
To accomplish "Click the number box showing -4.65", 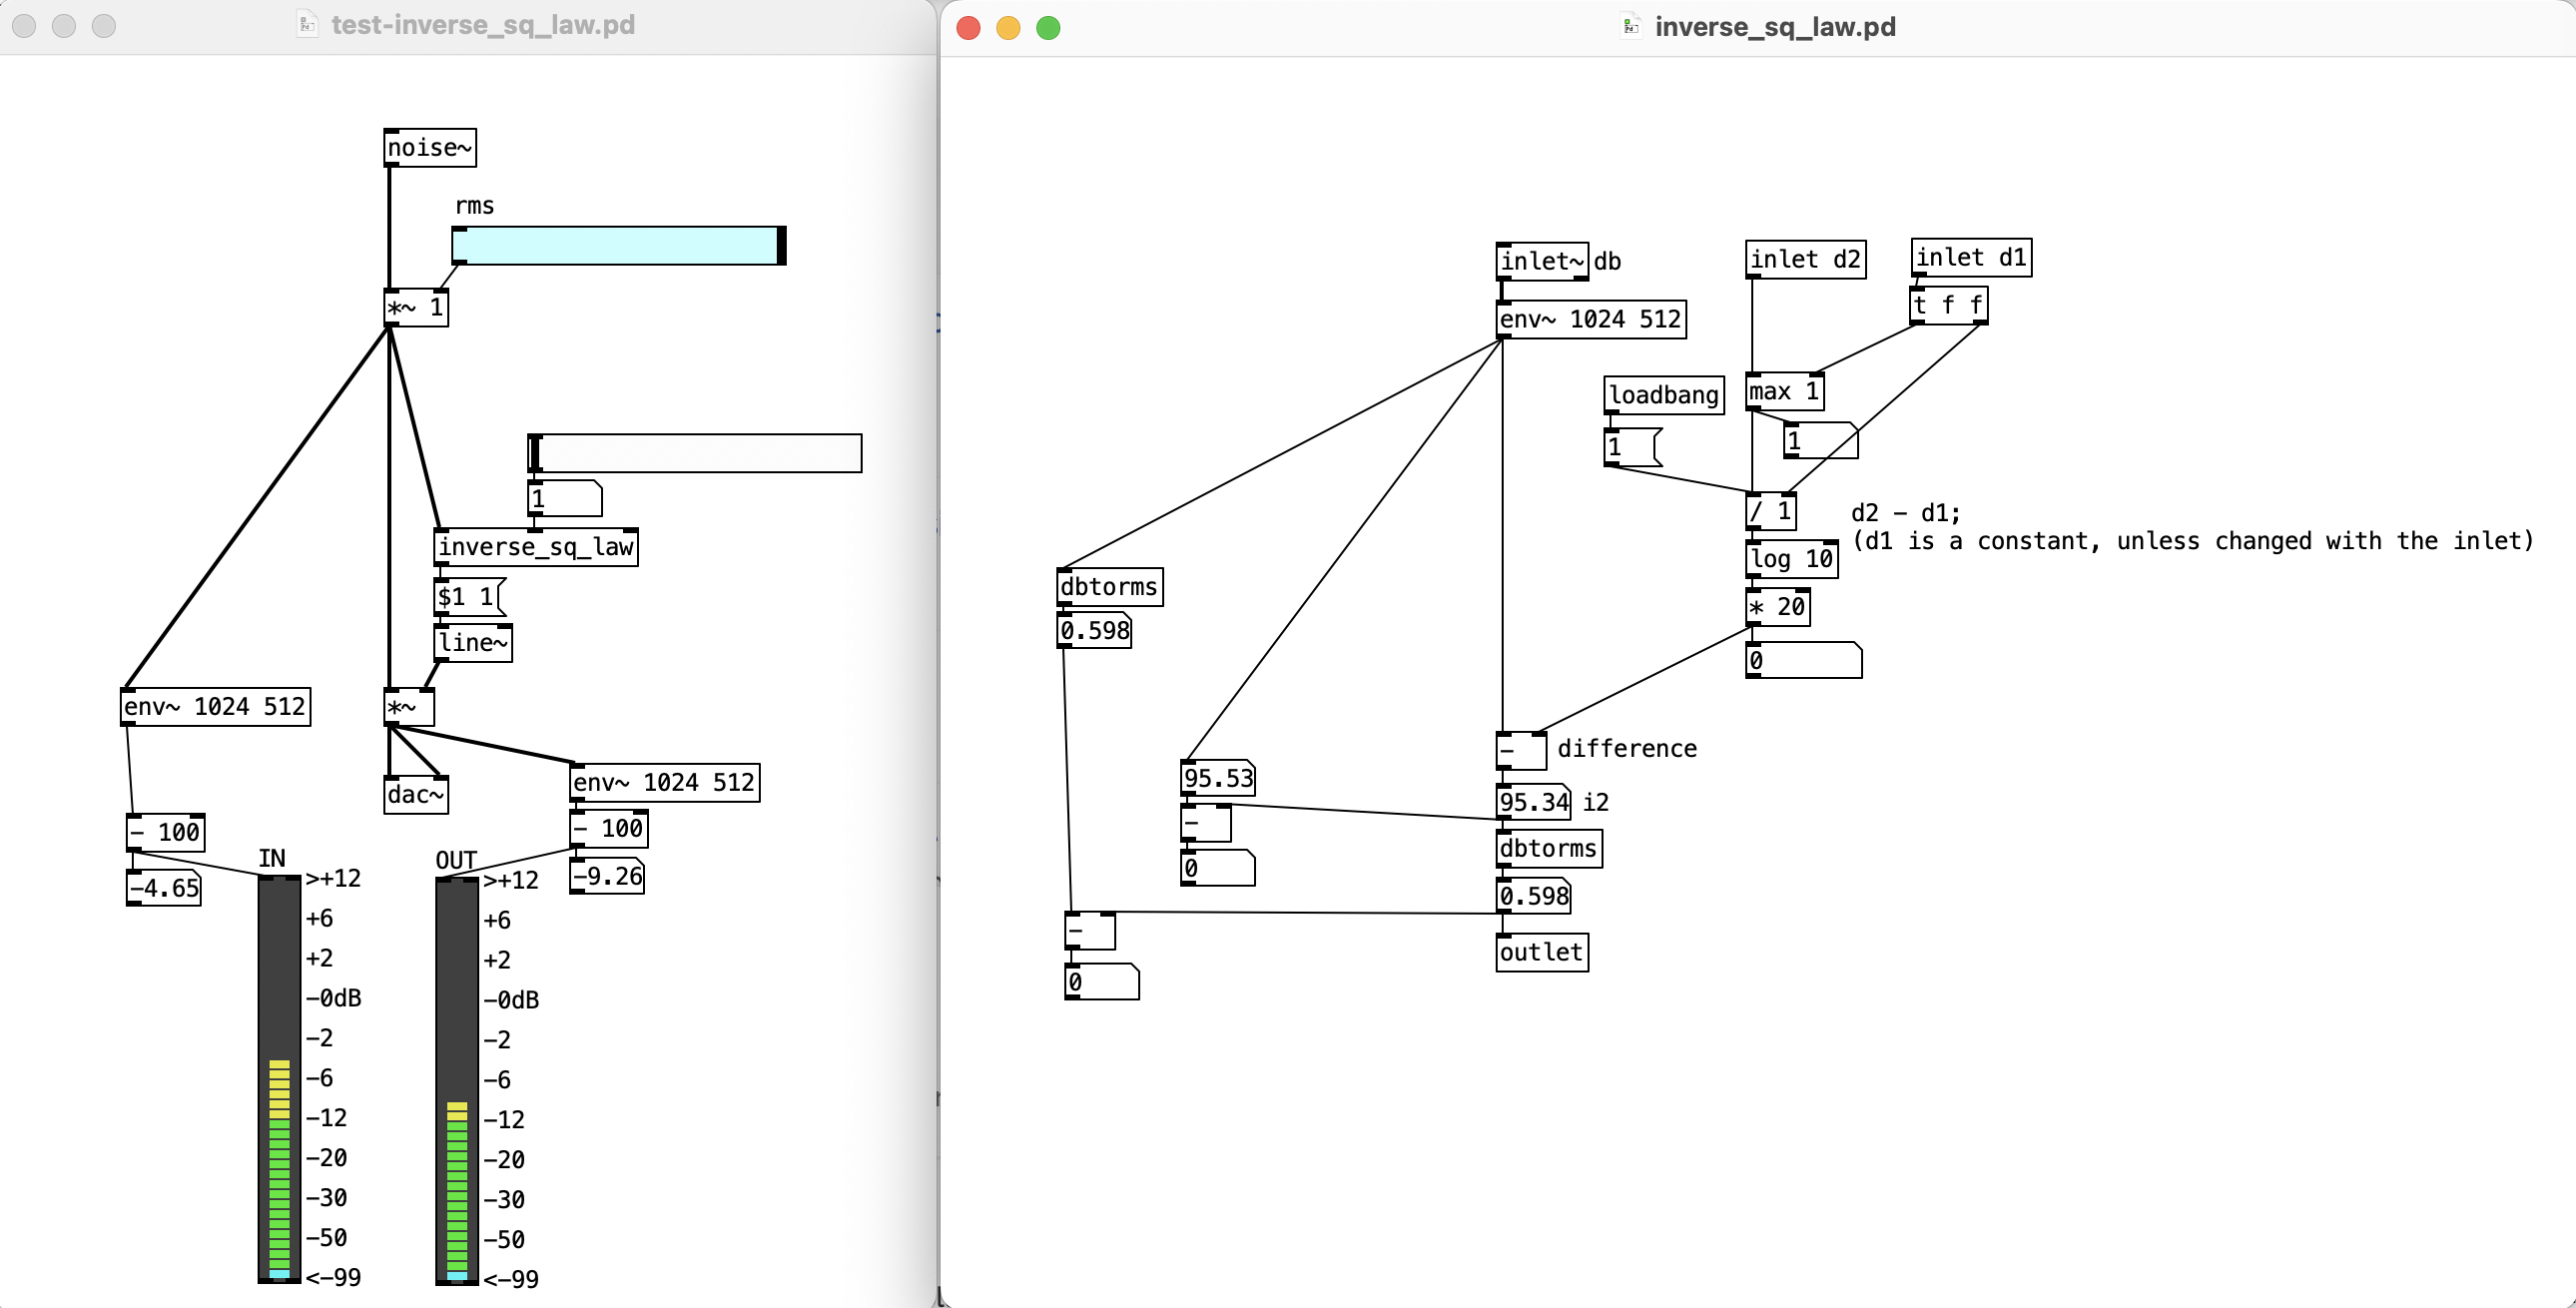I will coord(164,888).
